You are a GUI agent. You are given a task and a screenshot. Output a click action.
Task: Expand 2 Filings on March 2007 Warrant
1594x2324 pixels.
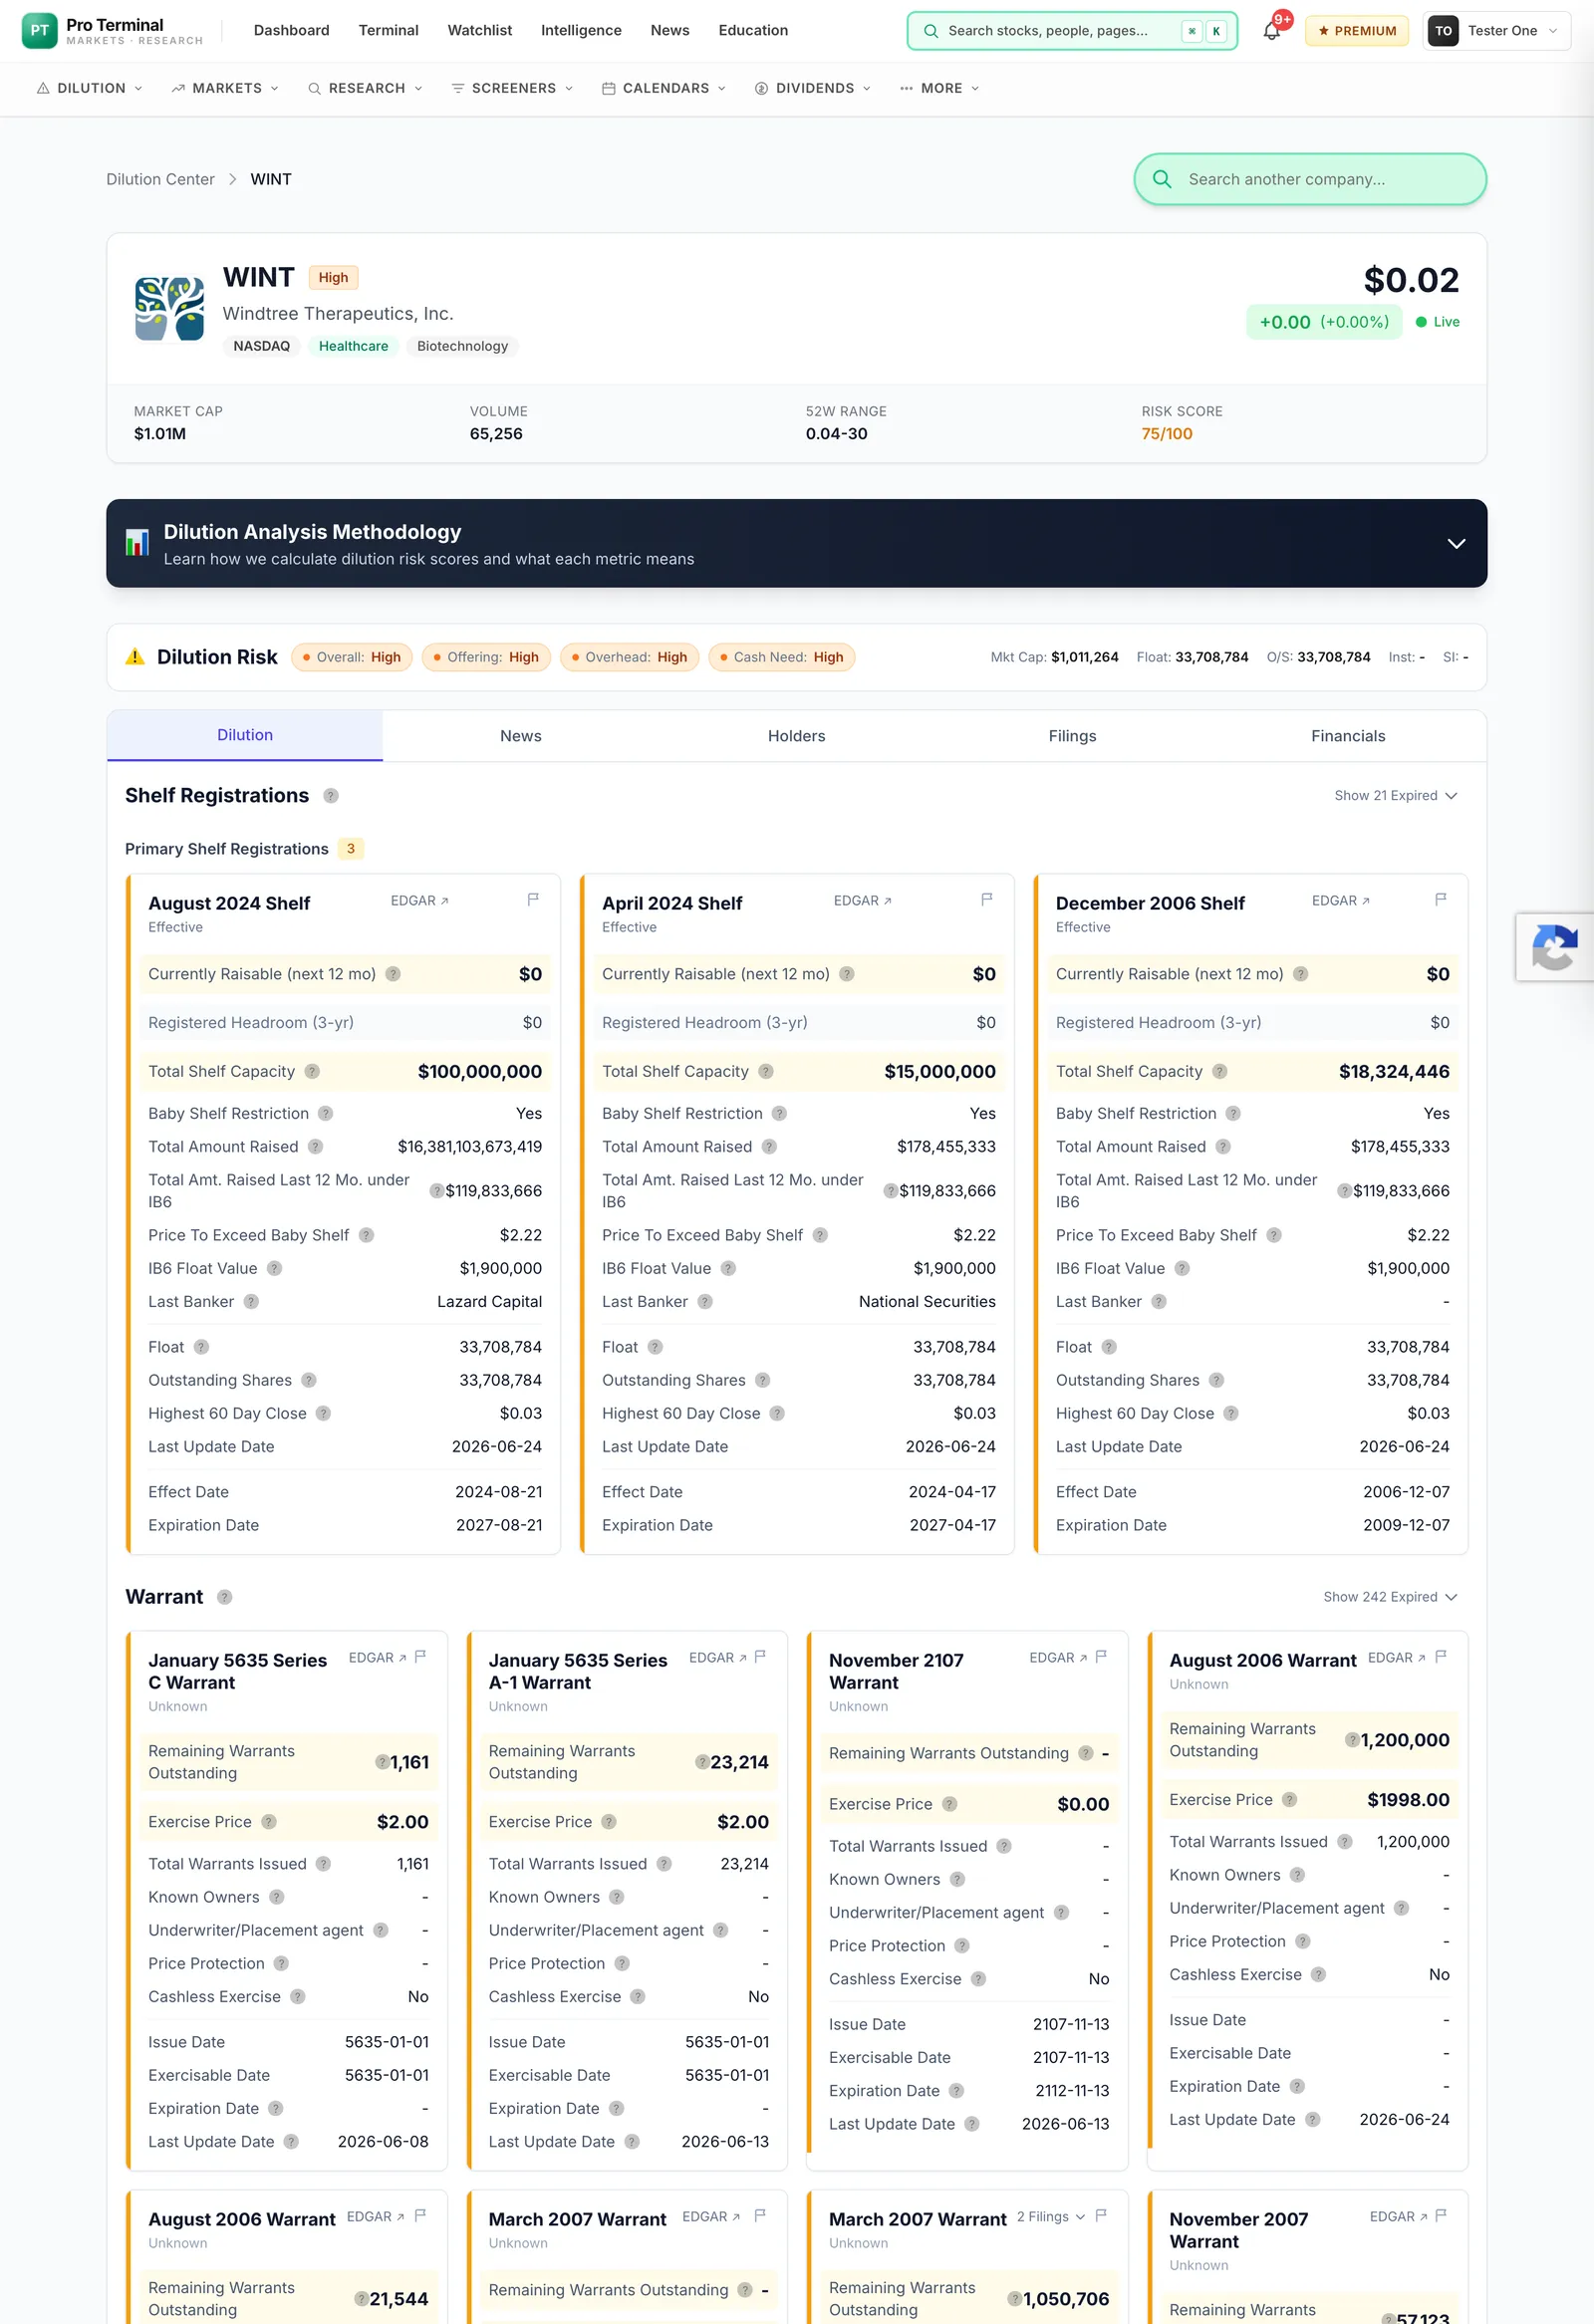pyautogui.click(x=1050, y=2216)
